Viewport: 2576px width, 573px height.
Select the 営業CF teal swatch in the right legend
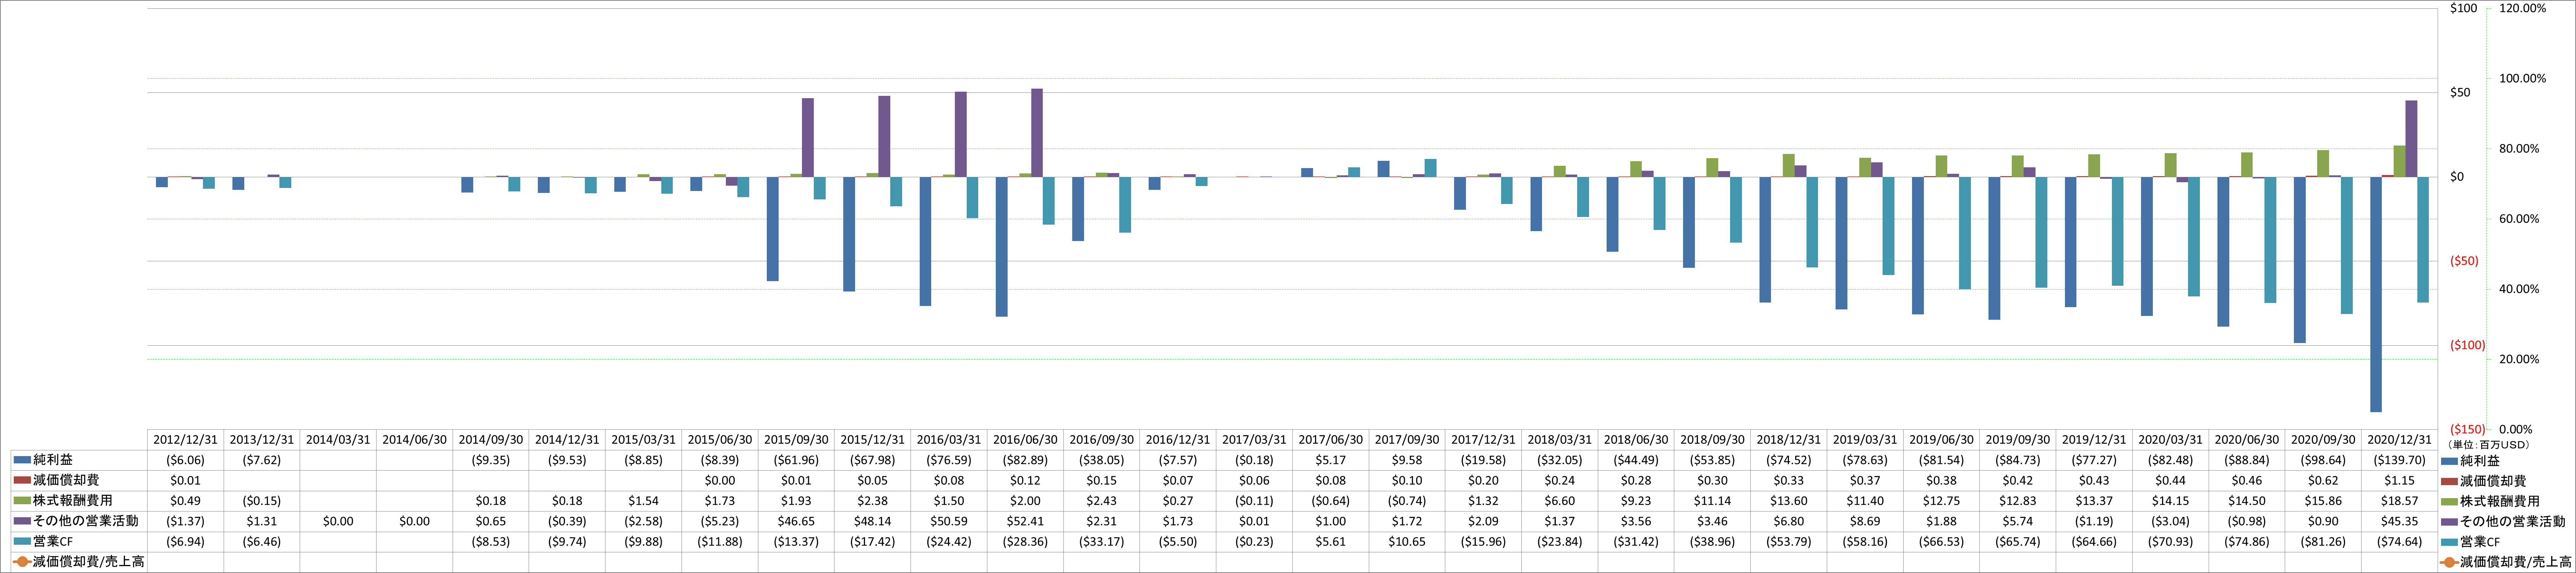(x=2450, y=542)
